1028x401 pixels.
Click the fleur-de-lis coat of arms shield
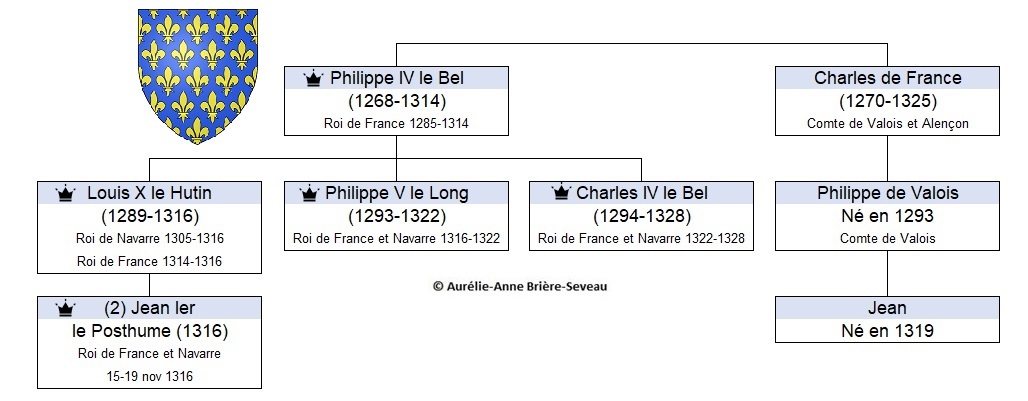coord(197,76)
